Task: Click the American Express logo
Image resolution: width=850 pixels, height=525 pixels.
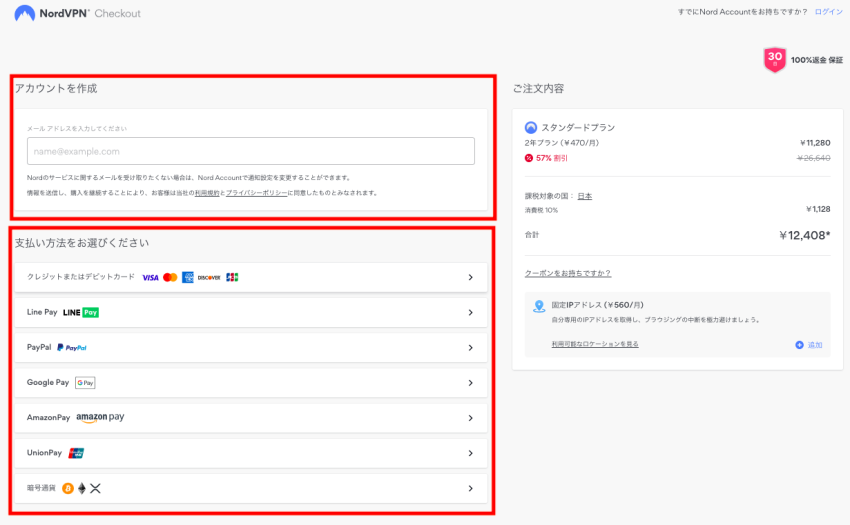Action: (x=188, y=277)
